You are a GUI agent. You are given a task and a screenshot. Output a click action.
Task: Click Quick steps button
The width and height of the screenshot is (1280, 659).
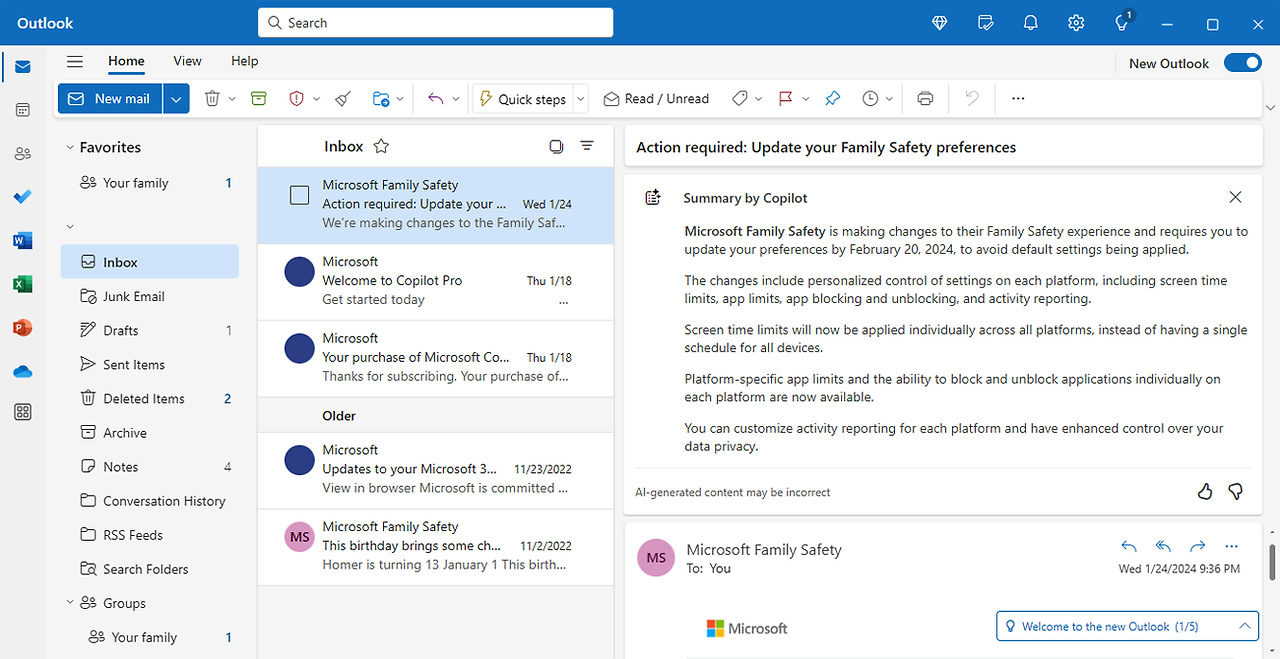(522, 98)
